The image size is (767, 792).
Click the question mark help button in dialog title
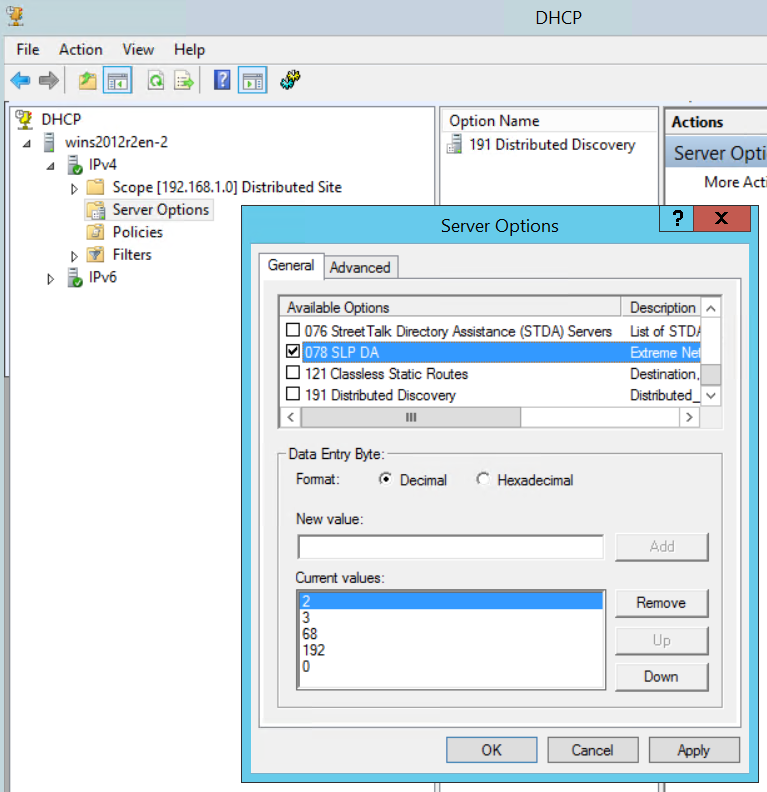click(x=677, y=219)
